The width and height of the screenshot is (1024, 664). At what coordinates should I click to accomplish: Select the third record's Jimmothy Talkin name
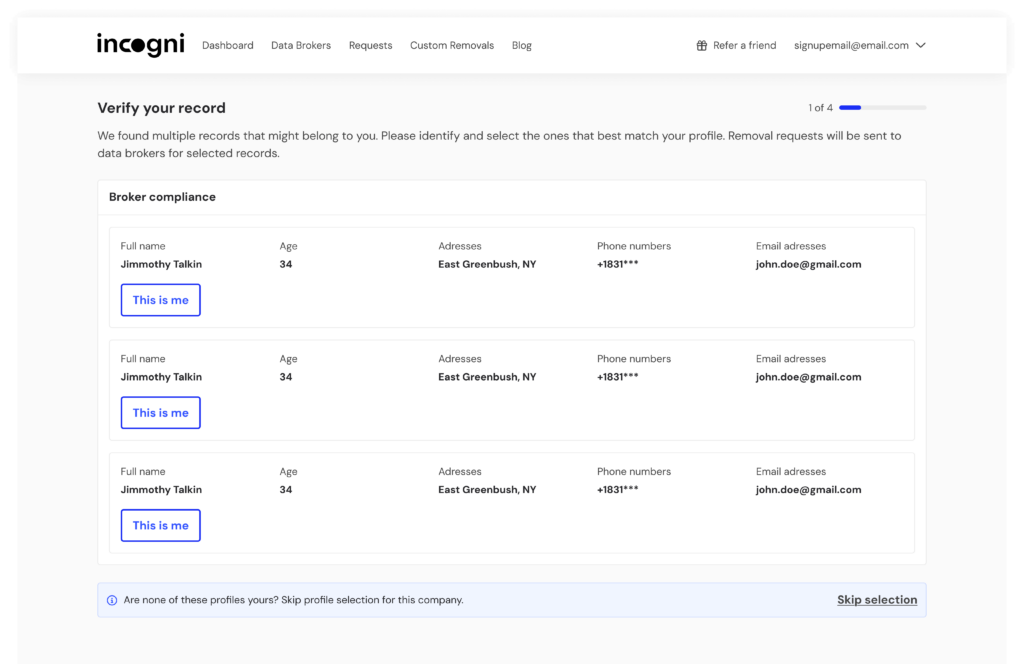pos(161,490)
